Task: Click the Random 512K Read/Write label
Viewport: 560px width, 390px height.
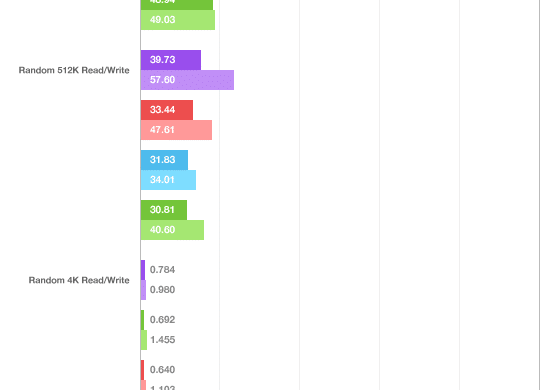Action: point(74,70)
